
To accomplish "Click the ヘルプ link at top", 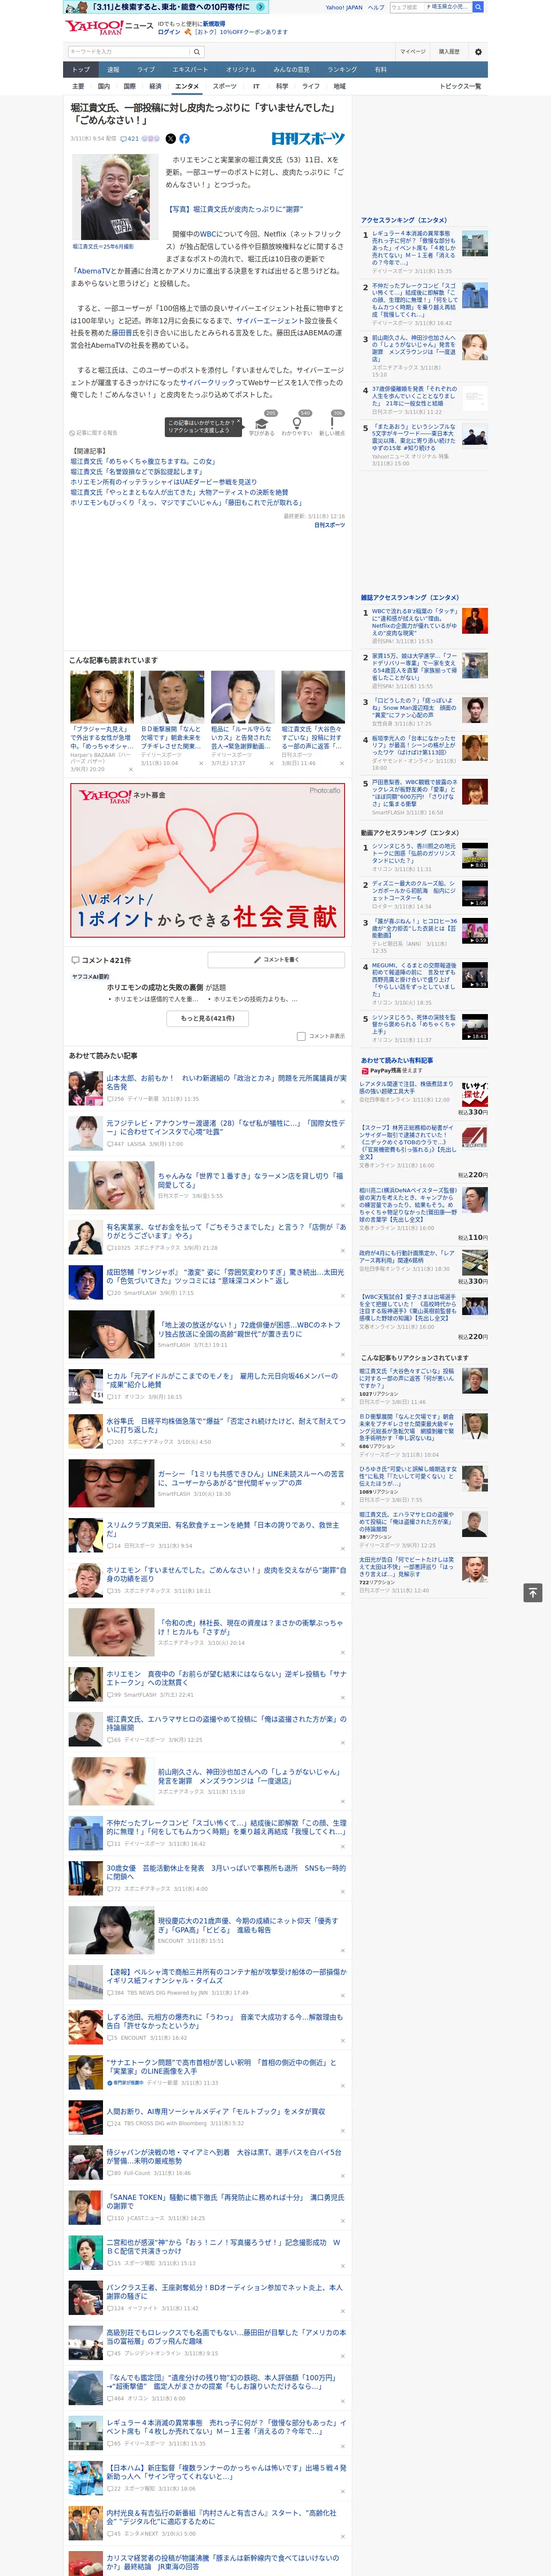I will point(375,7).
